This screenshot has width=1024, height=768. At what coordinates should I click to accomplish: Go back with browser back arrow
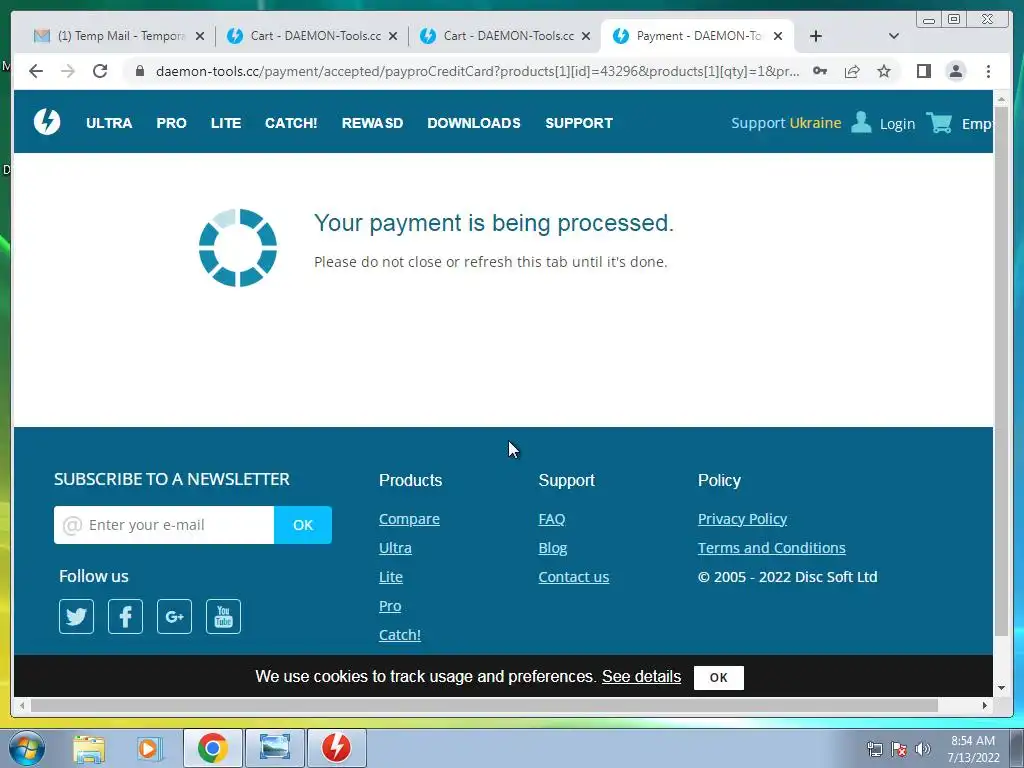click(36, 71)
